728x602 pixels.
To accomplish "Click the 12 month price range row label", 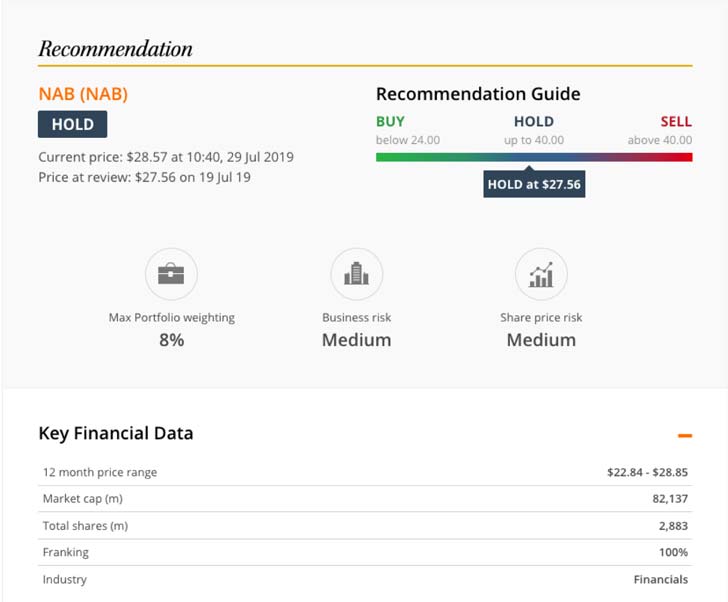I will (100, 473).
